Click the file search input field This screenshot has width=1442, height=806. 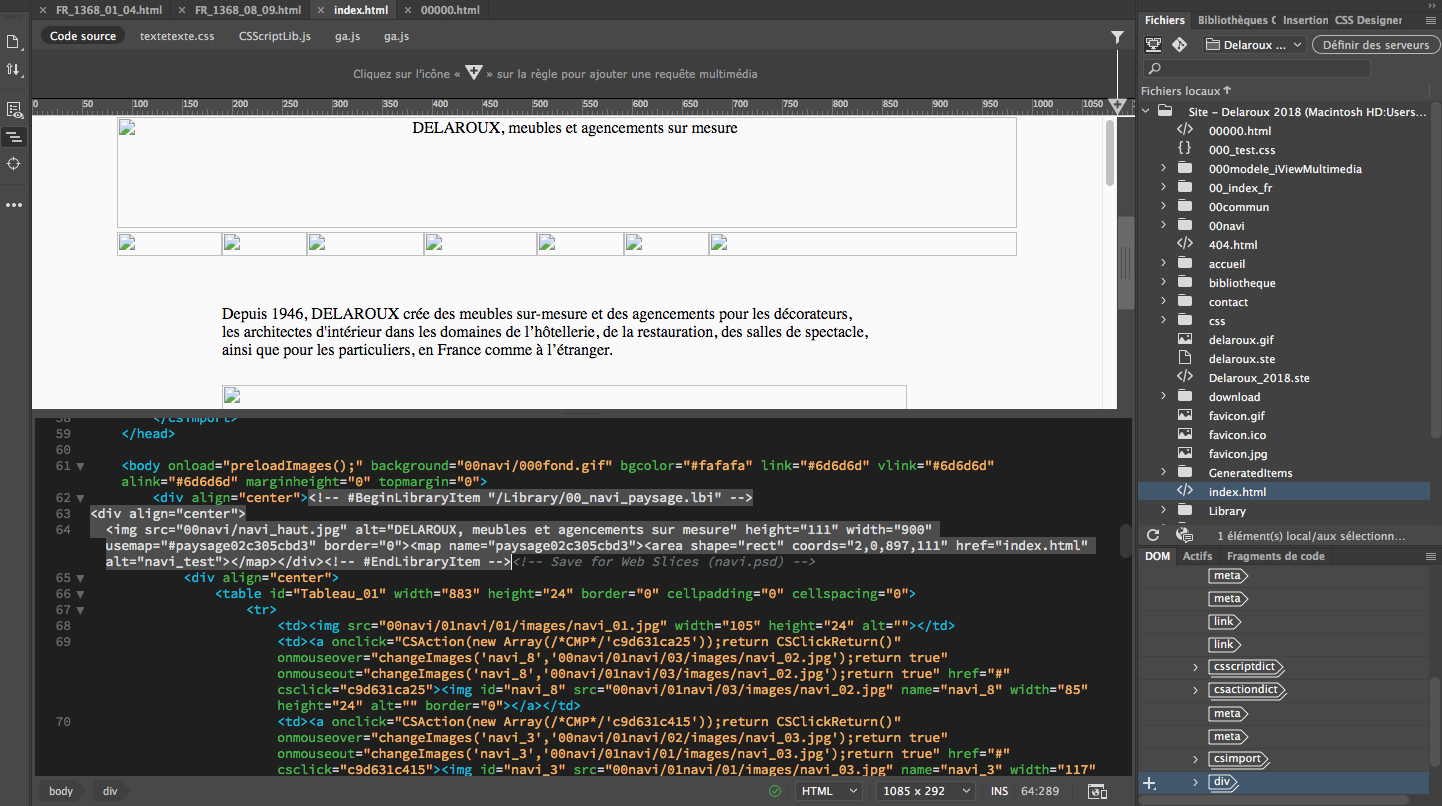pos(1256,69)
